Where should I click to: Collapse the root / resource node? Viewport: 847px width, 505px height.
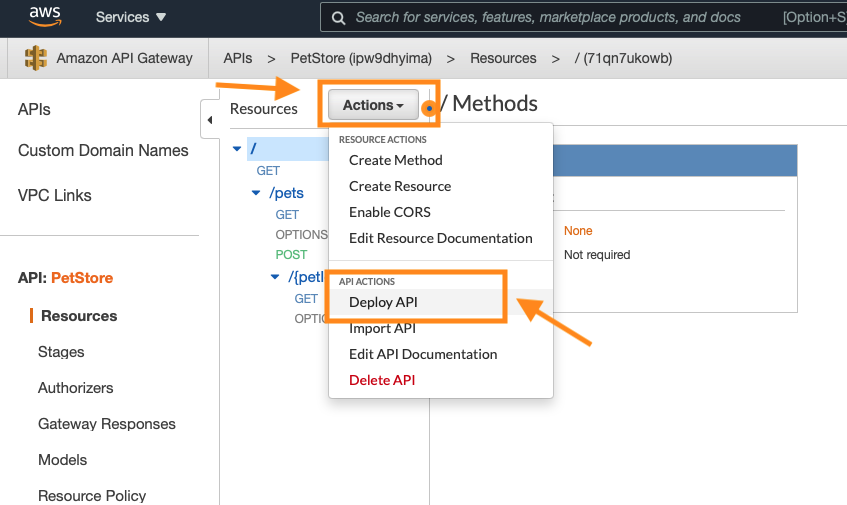pyautogui.click(x=237, y=148)
